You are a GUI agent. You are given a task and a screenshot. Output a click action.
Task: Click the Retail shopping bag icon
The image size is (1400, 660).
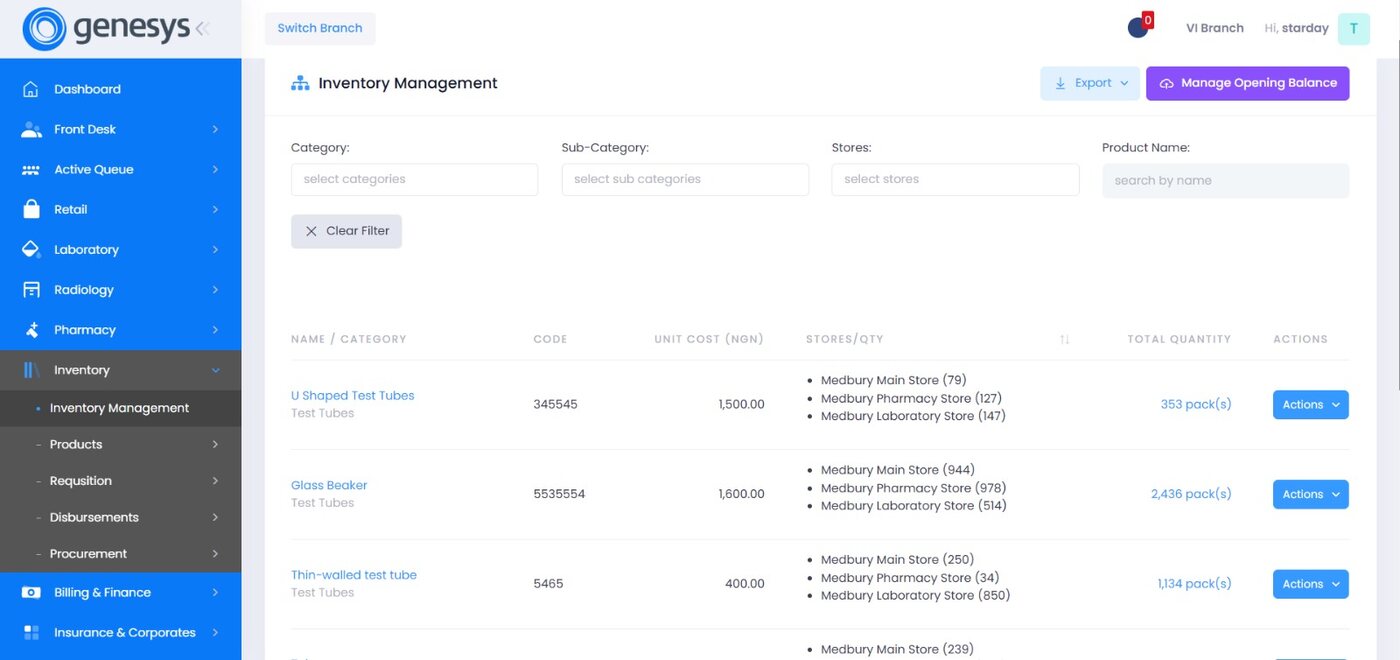pyautogui.click(x=31, y=209)
